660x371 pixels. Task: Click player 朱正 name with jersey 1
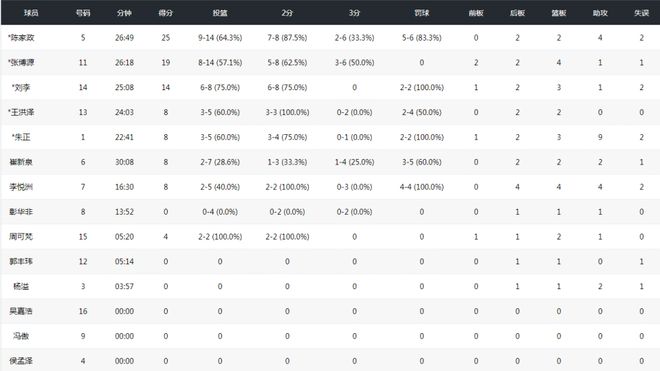coord(21,137)
